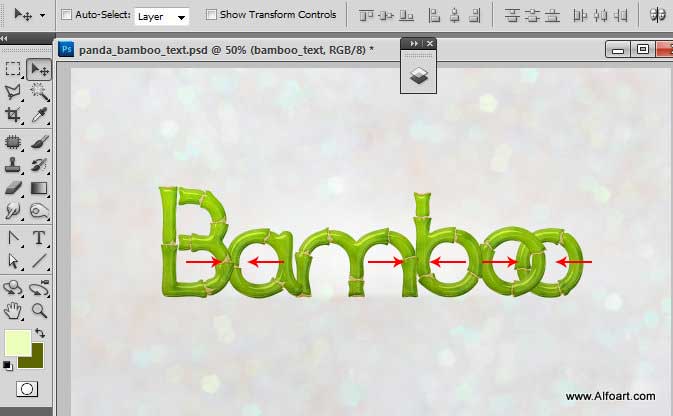Screen dimensions: 673x416
Task: Select the Move tool in toolbox
Action: click(x=40, y=69)
